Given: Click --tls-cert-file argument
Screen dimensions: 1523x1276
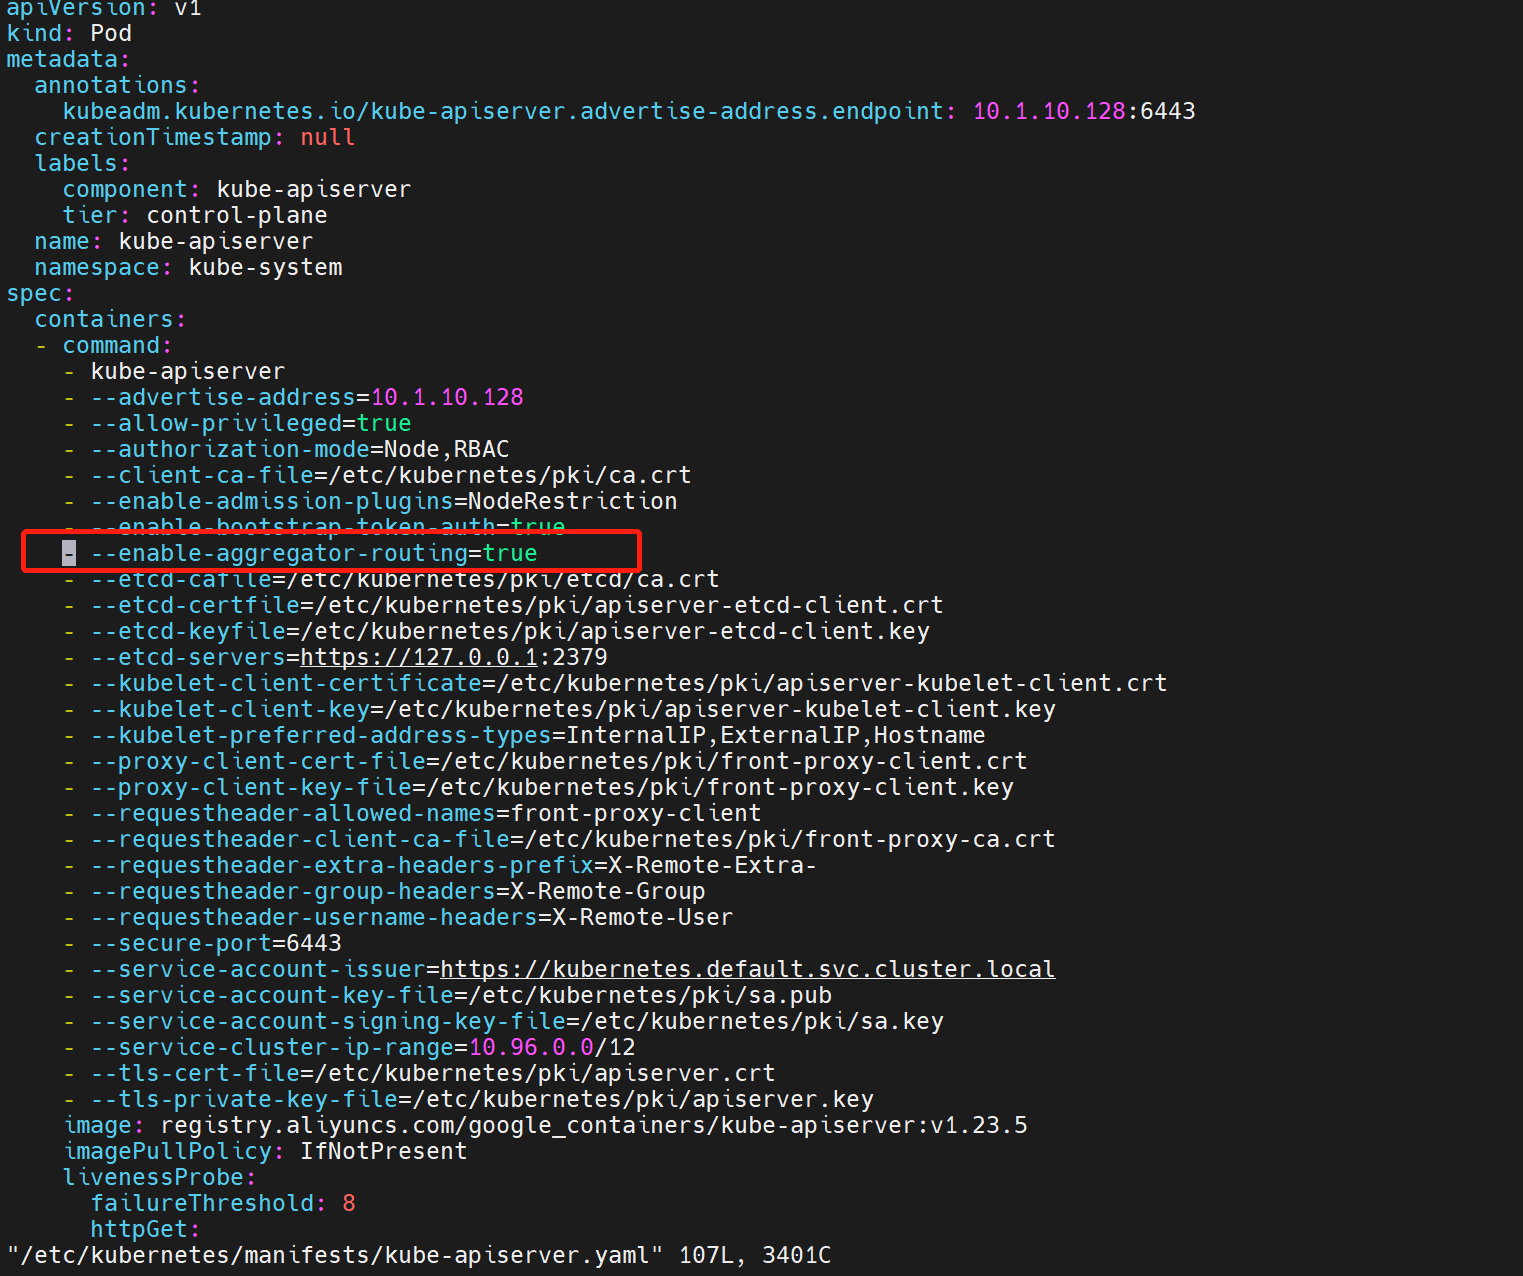Looking at the screenshot, I should pos(433,1073).
